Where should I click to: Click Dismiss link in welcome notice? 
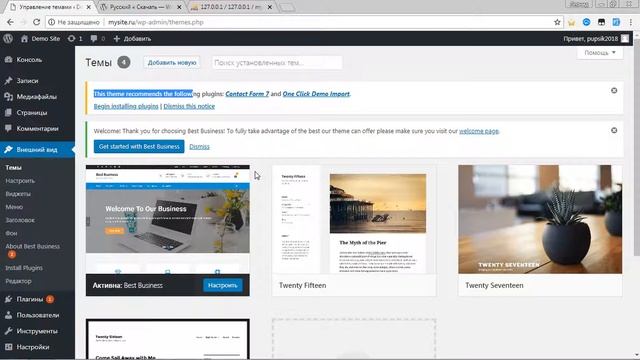[x=199, y=147]
